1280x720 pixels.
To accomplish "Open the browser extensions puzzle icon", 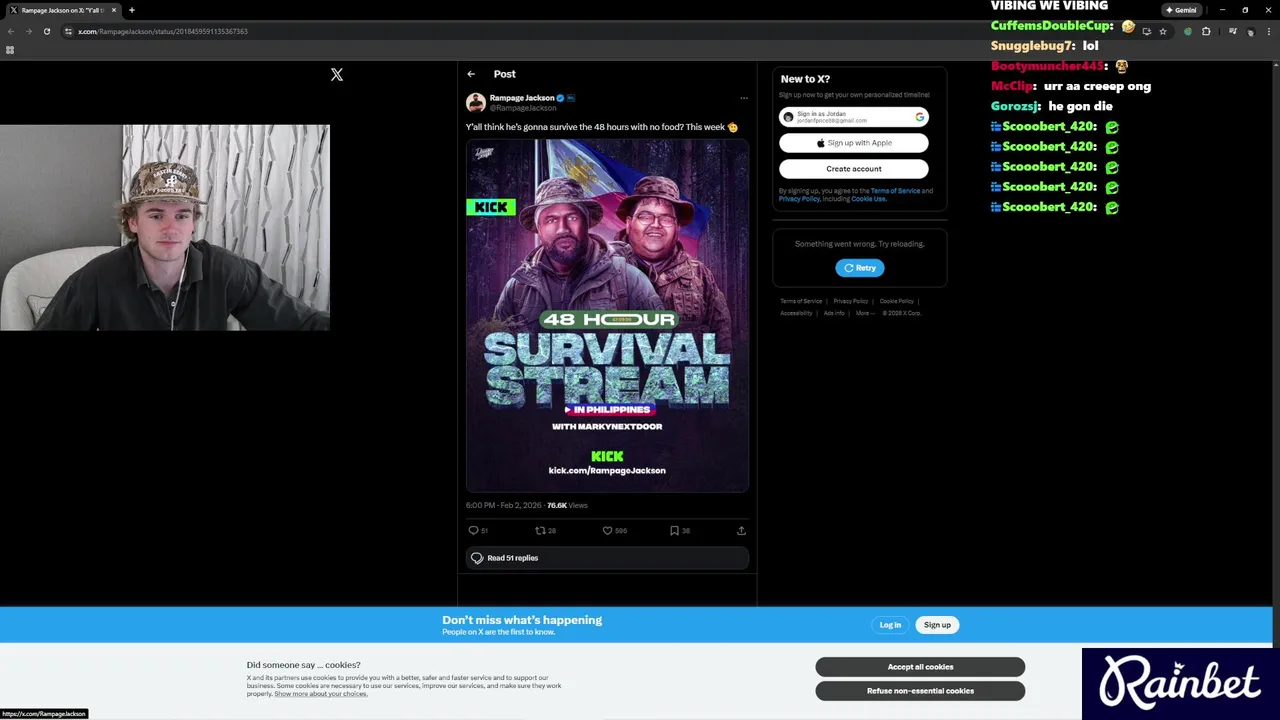I will (1206, 31).
